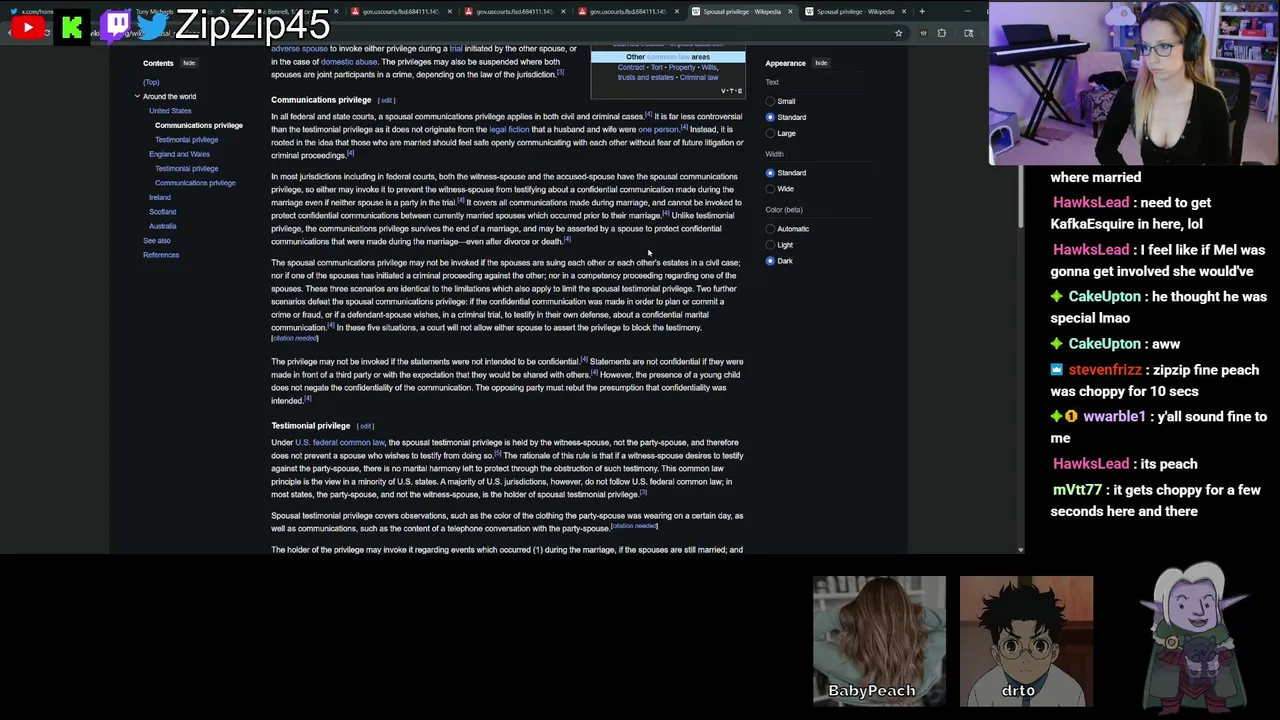Open the domestic abuse link
The image size is (1280, 720).
point(349,61)
